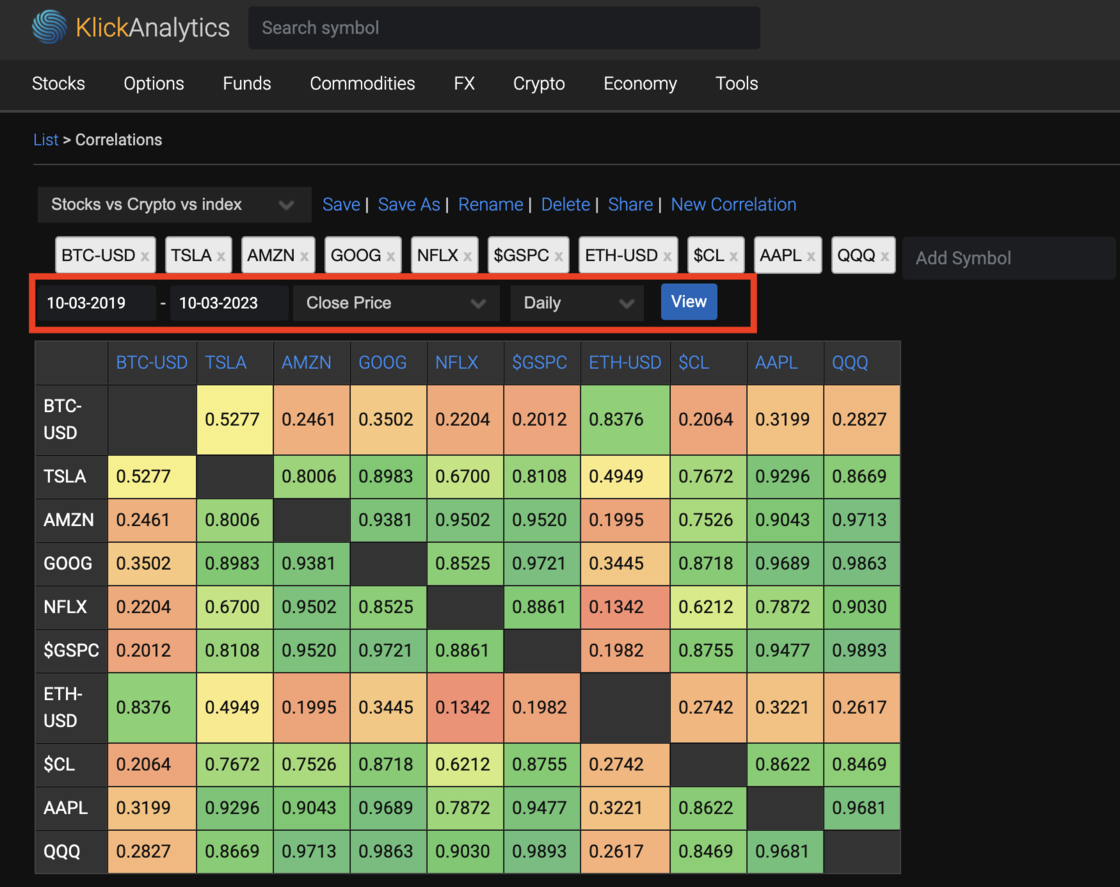The width and height of the screenshot is (1120, 887).
Task: Open the Funds menu
Action: (247, 84)
